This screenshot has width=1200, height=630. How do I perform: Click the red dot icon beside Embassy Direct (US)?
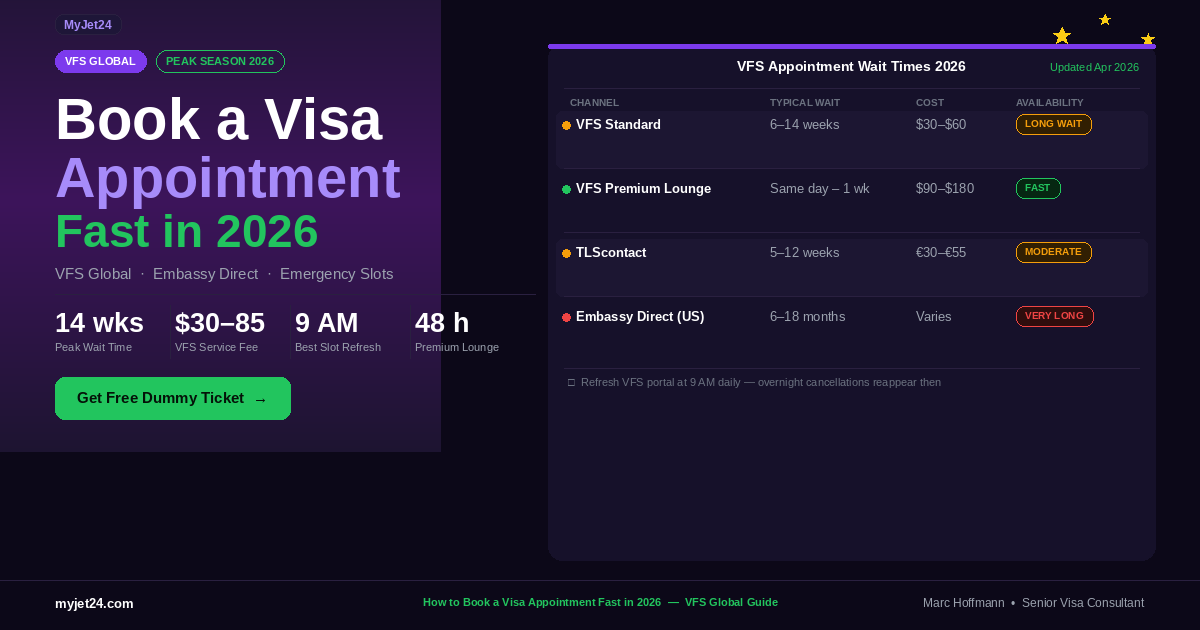[566, 316]
